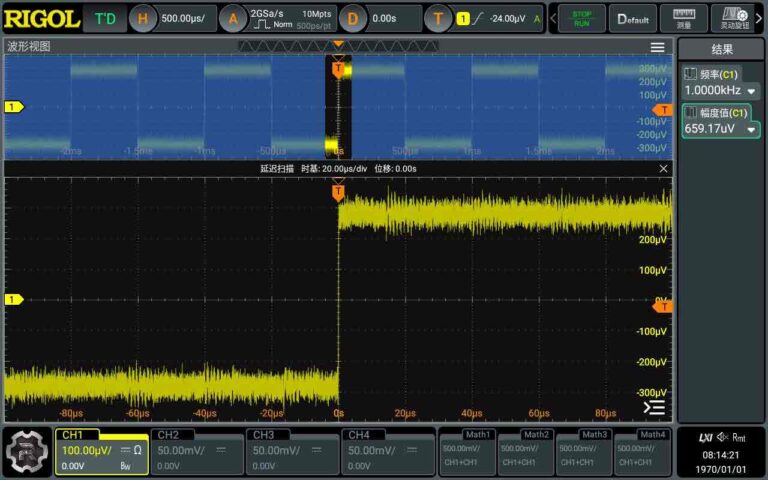Click the orange H horizontal timebase icon
The height and width of the screenshot is (480, 768).
coord(144,18)
